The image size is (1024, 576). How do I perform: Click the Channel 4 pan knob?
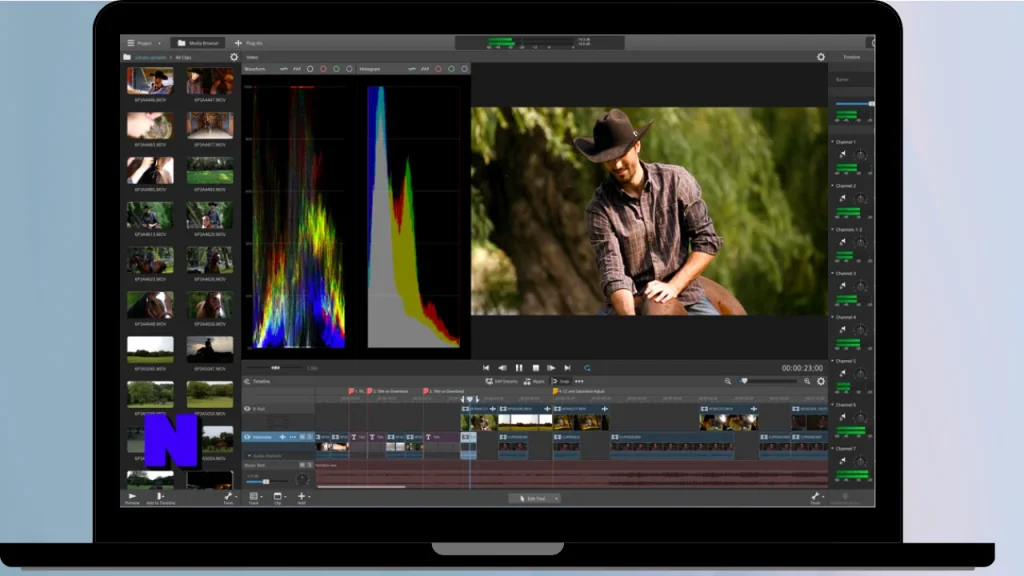coord(861,330)
